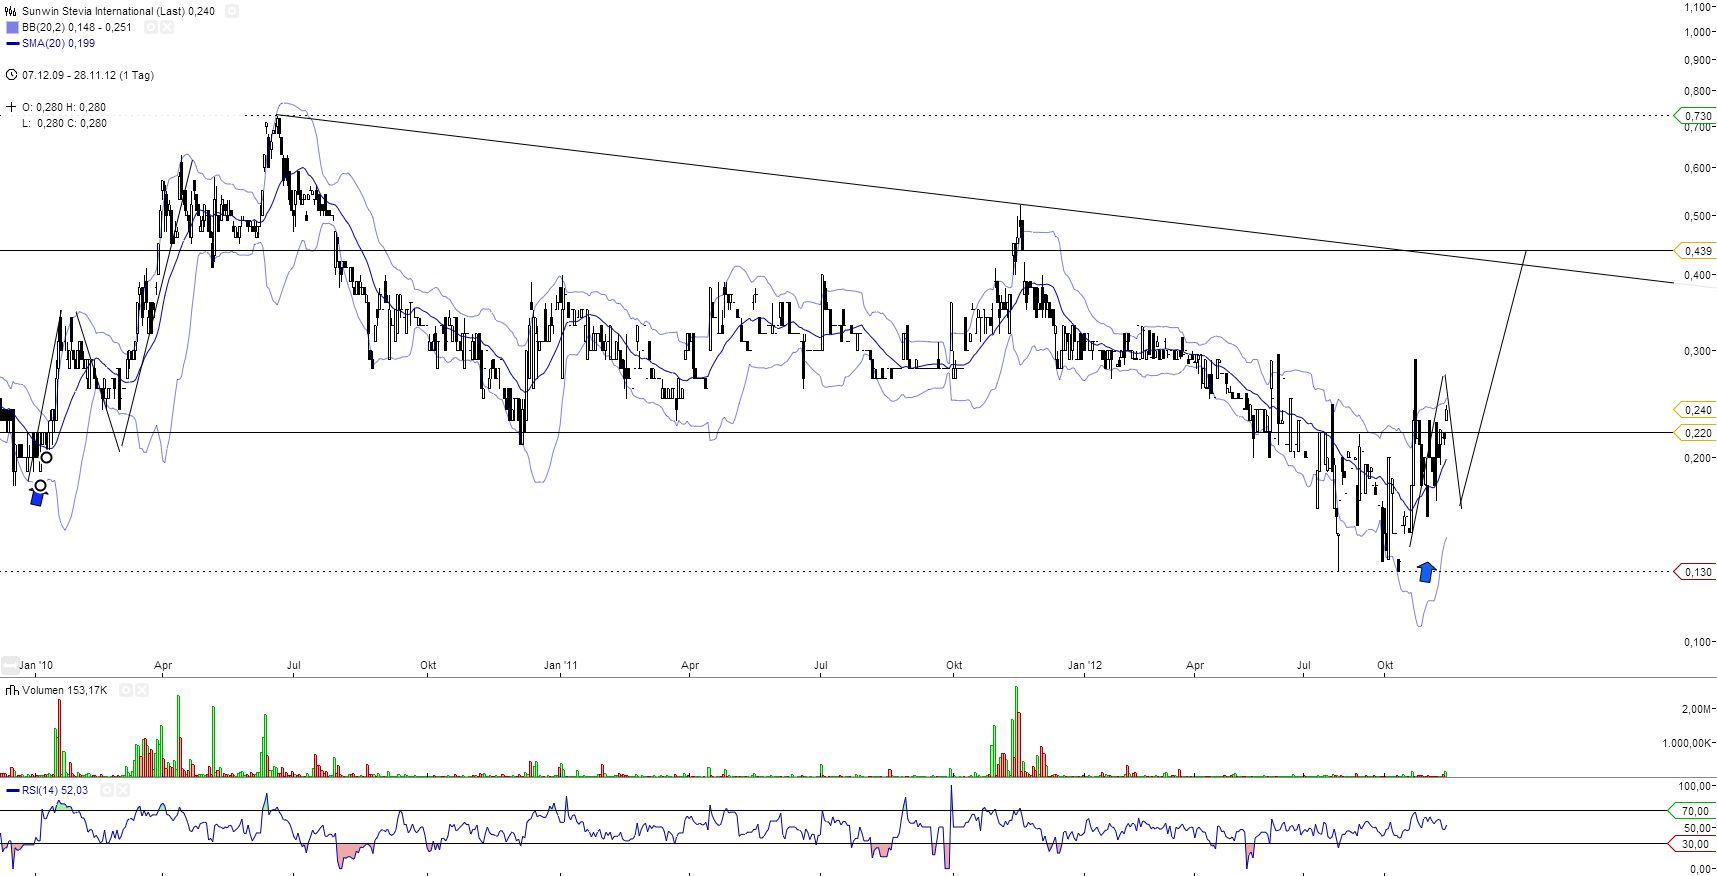
Task: Click the crosshair icon beside OHLC values
Action: pos(11,107)
